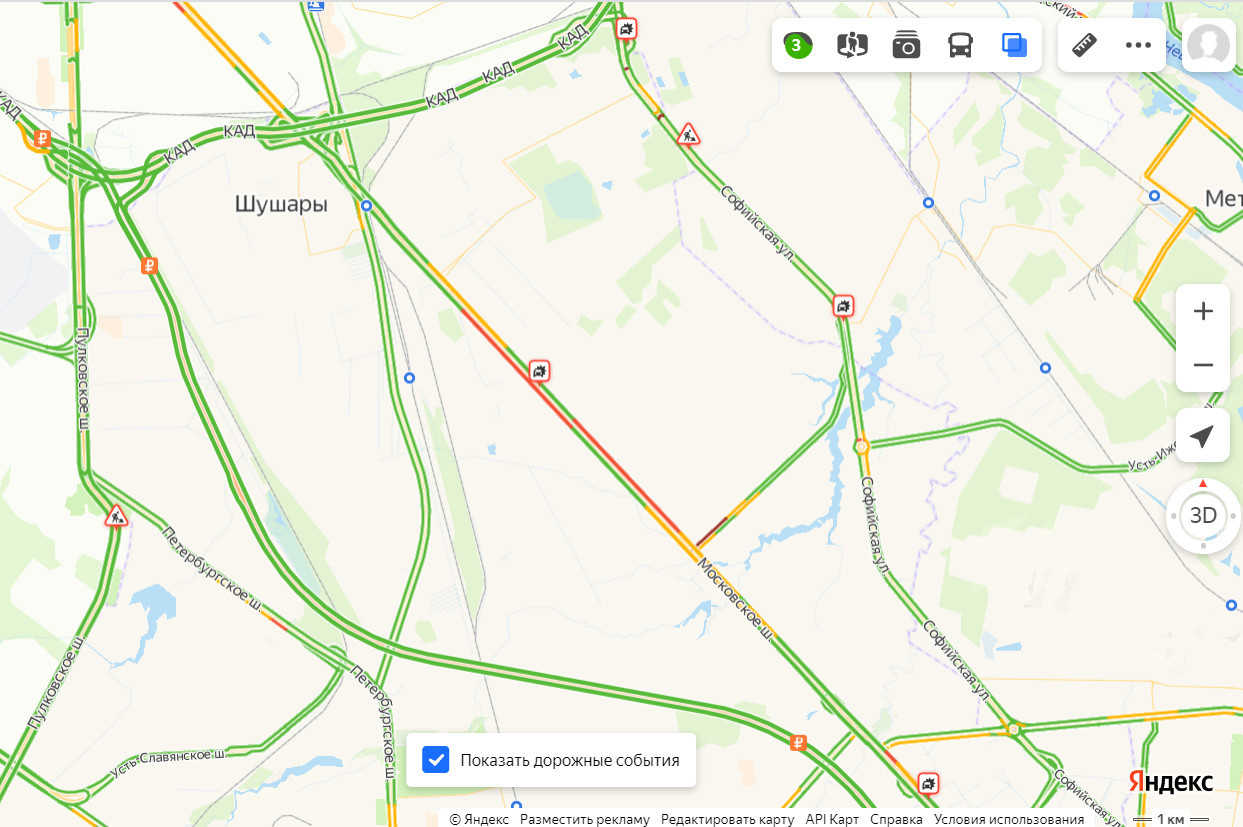Enable the moving public transport bus layer
Viewport: 1243px width, 827px height.
click(960, 45)
